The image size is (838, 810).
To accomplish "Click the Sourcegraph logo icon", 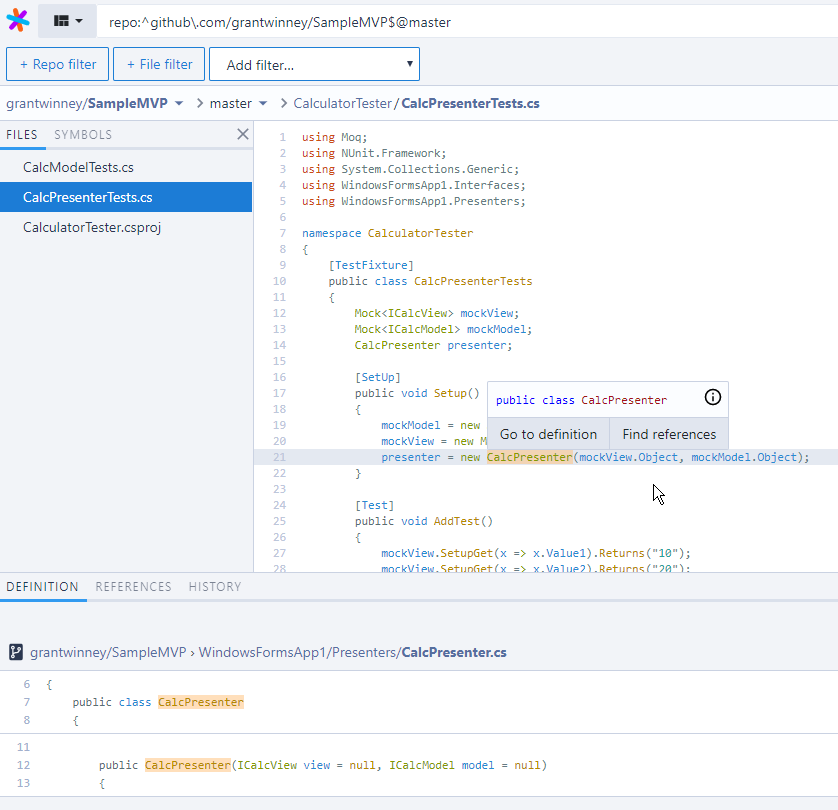I will [x=18, y=21].
